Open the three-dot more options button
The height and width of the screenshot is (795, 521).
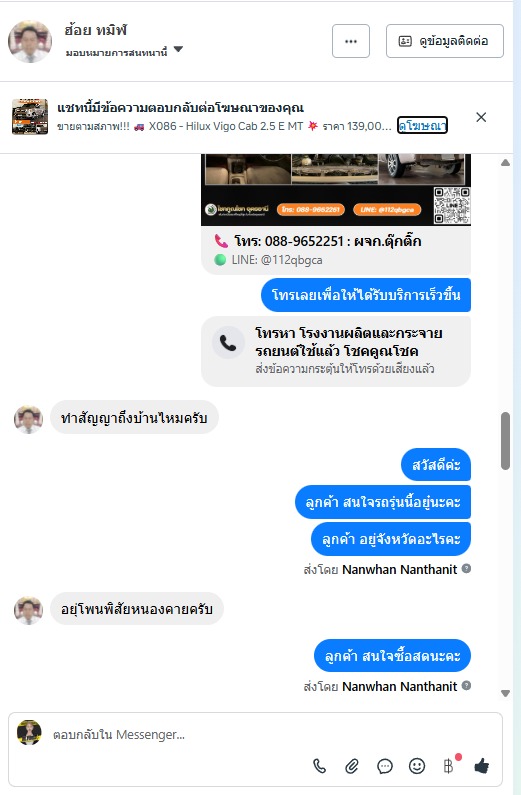coord(351,41)
